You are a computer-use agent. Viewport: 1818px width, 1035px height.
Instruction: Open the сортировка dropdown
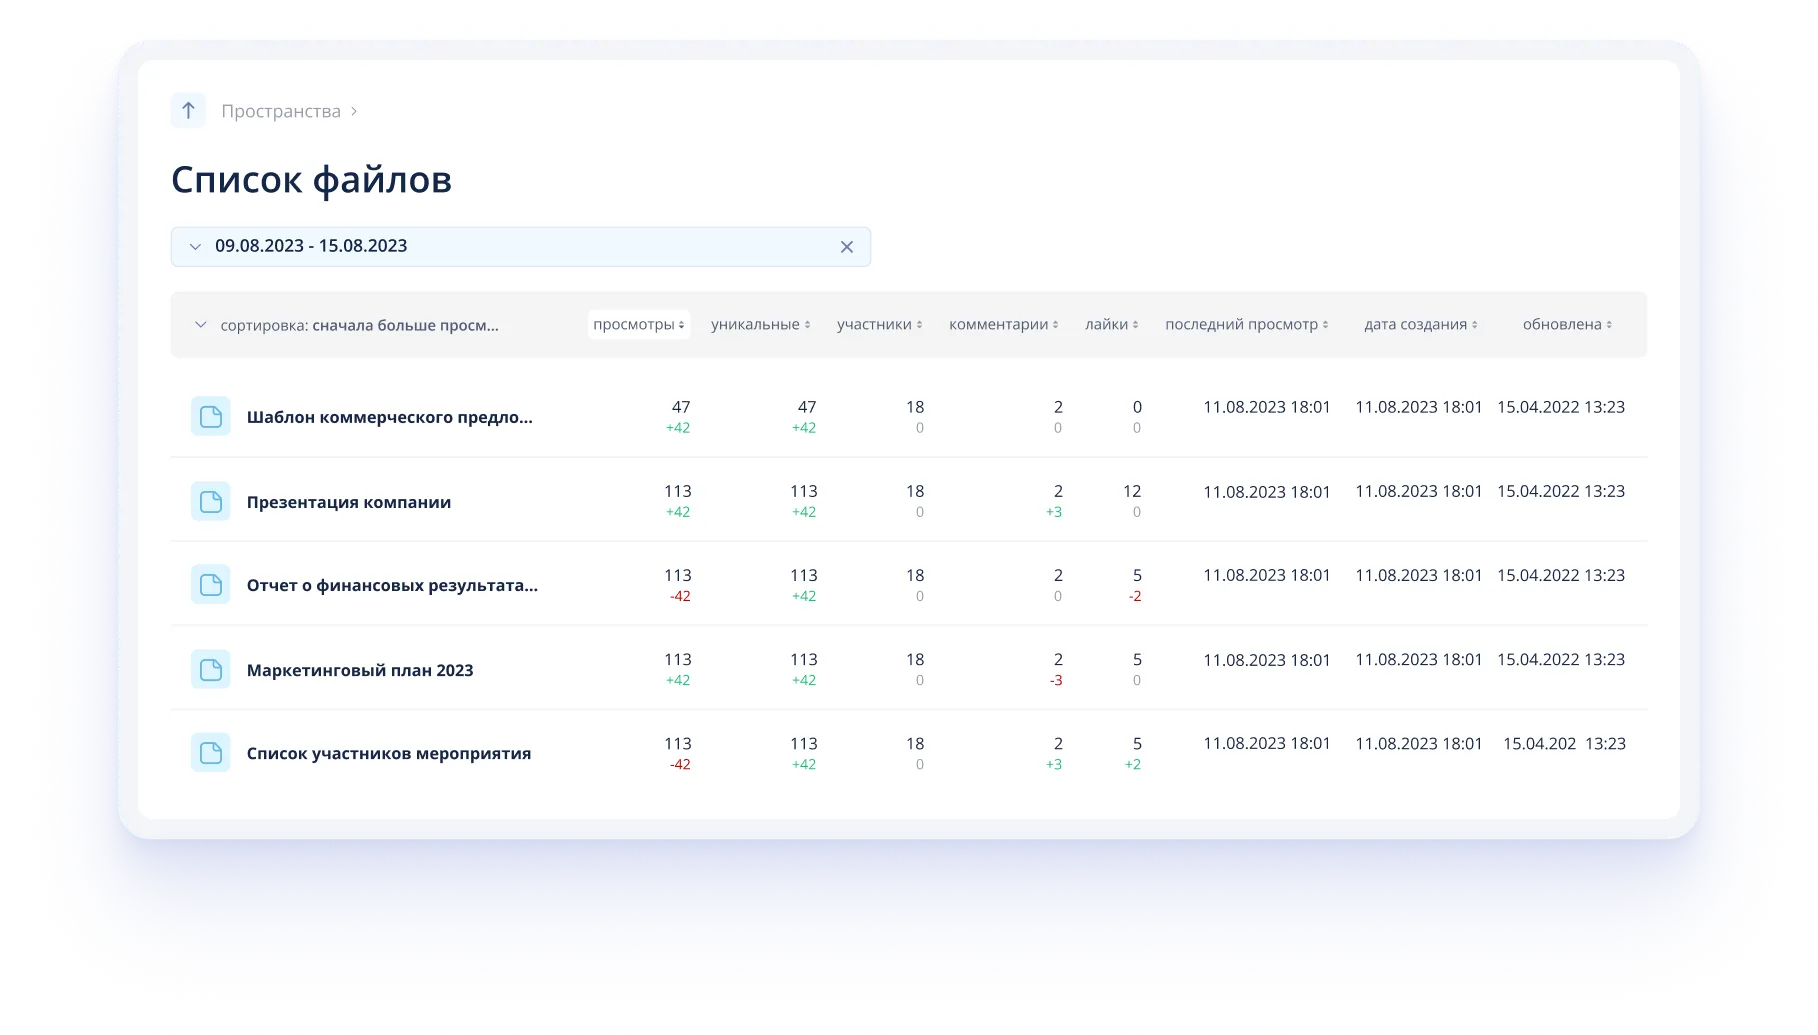tap(346, 325)
